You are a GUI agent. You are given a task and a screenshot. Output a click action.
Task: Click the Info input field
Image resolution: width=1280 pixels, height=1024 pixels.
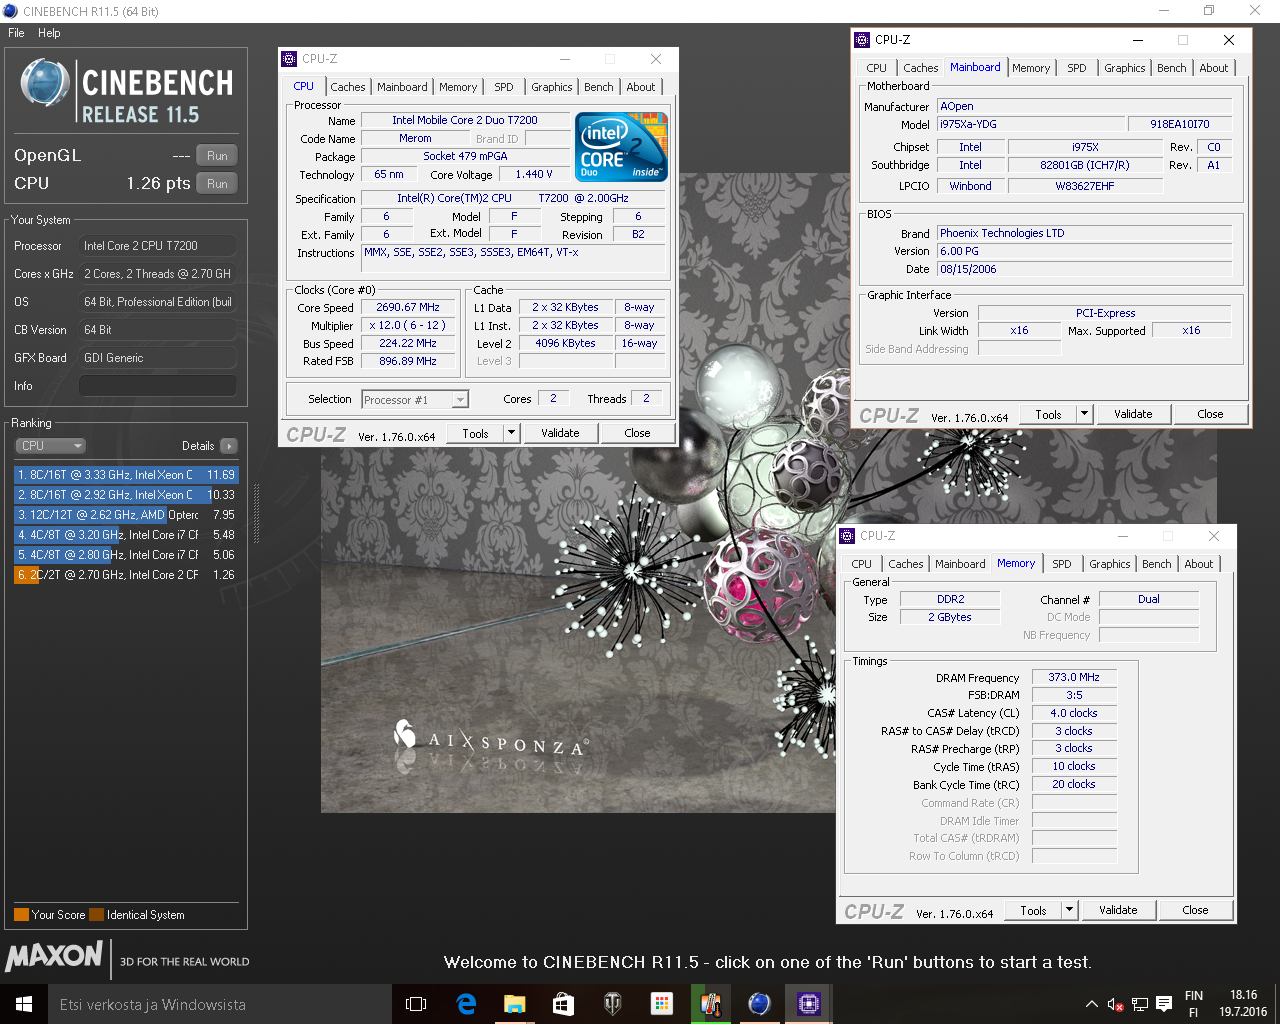coord(158,386)
